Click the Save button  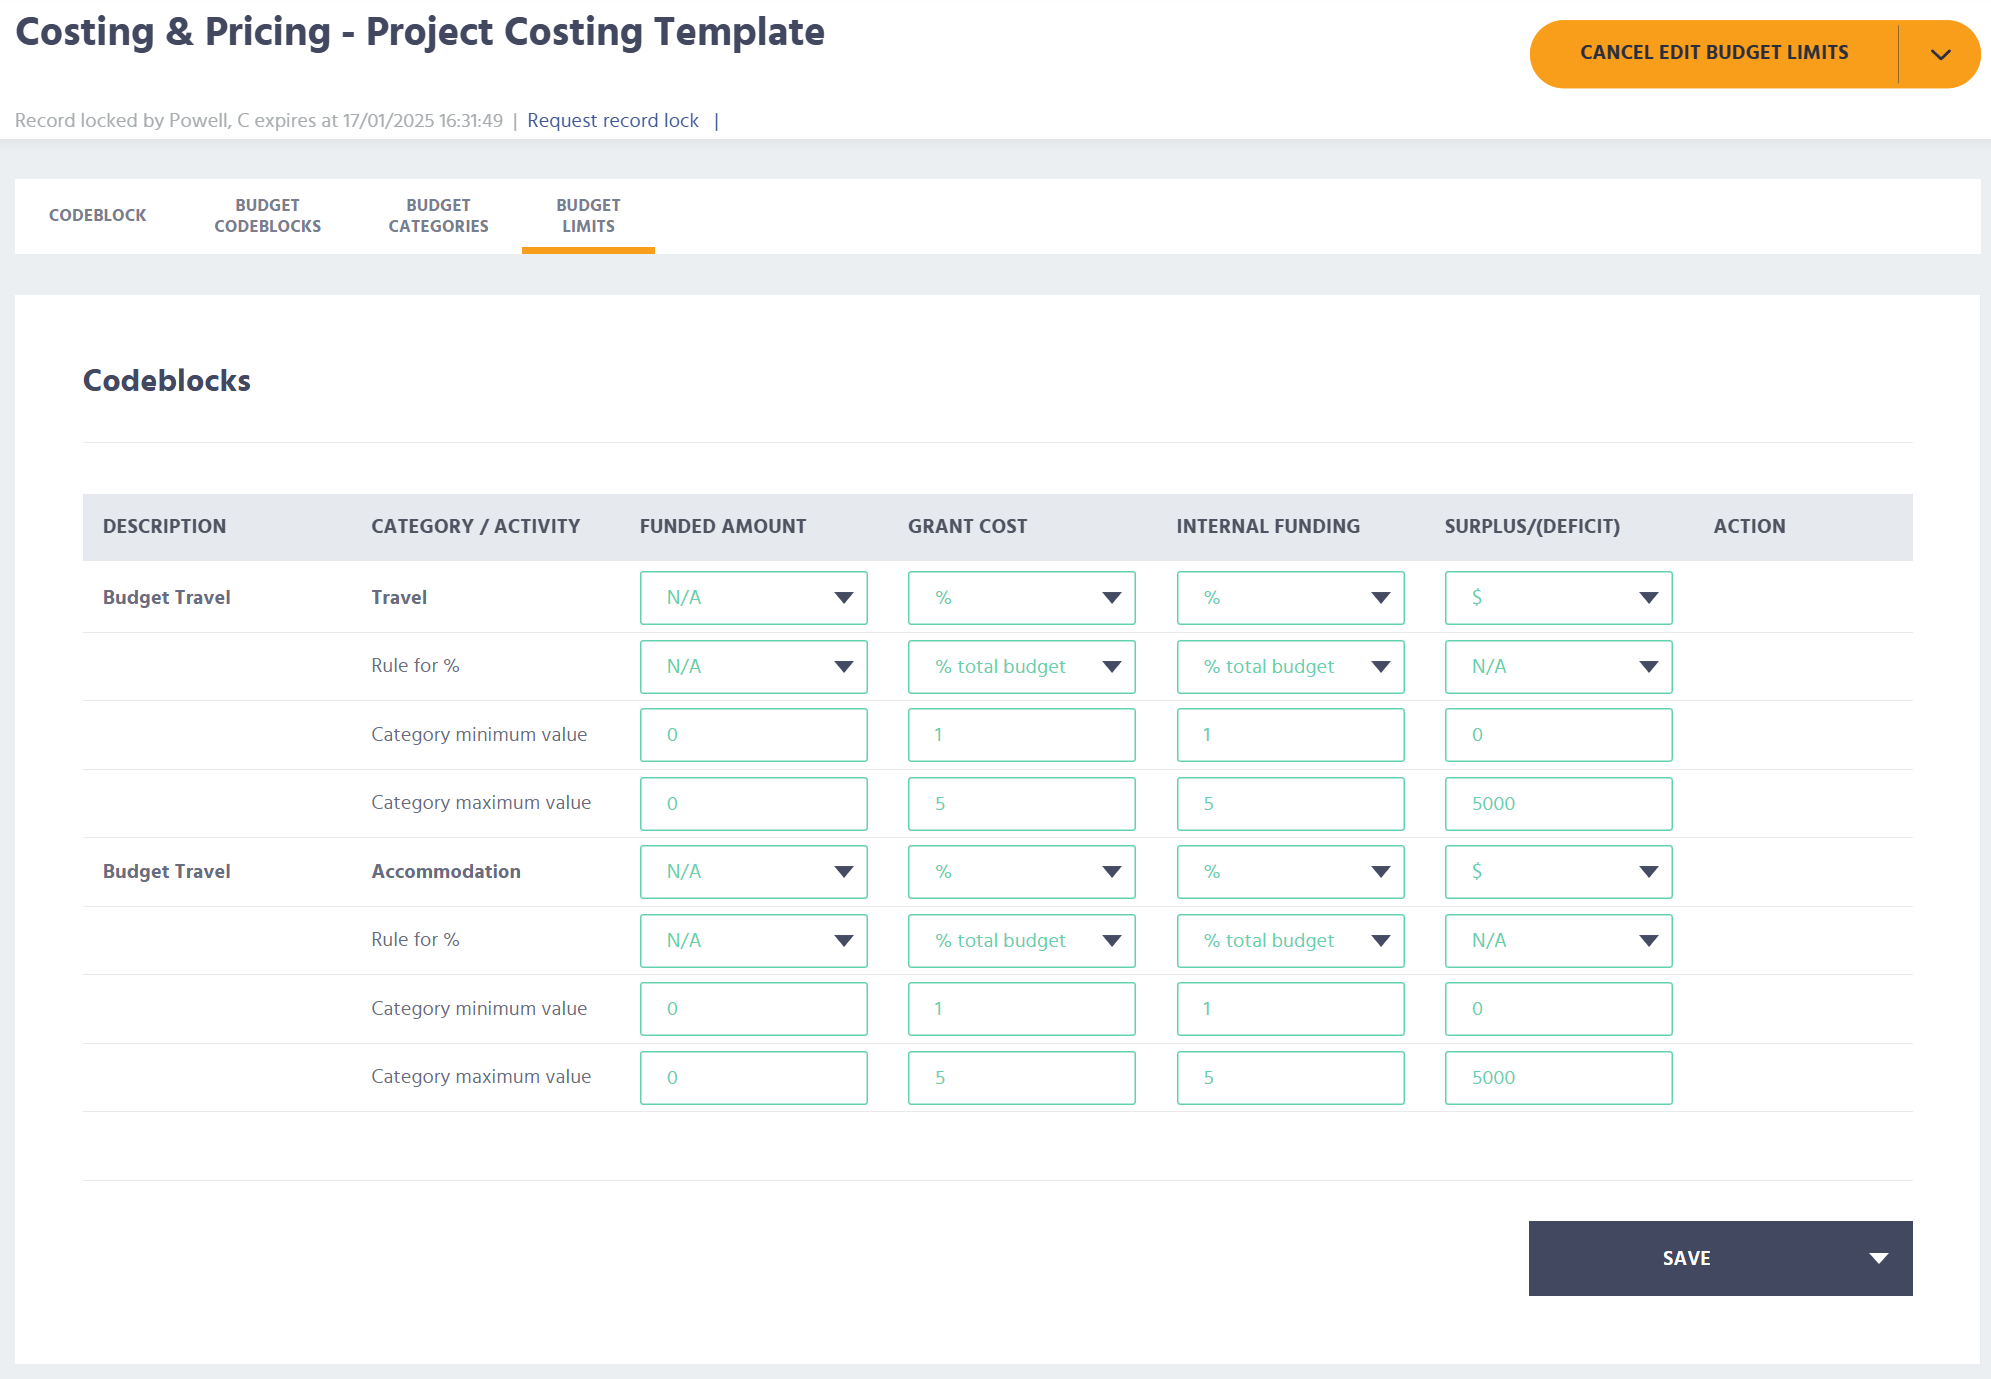(x=1687, y=1259)
